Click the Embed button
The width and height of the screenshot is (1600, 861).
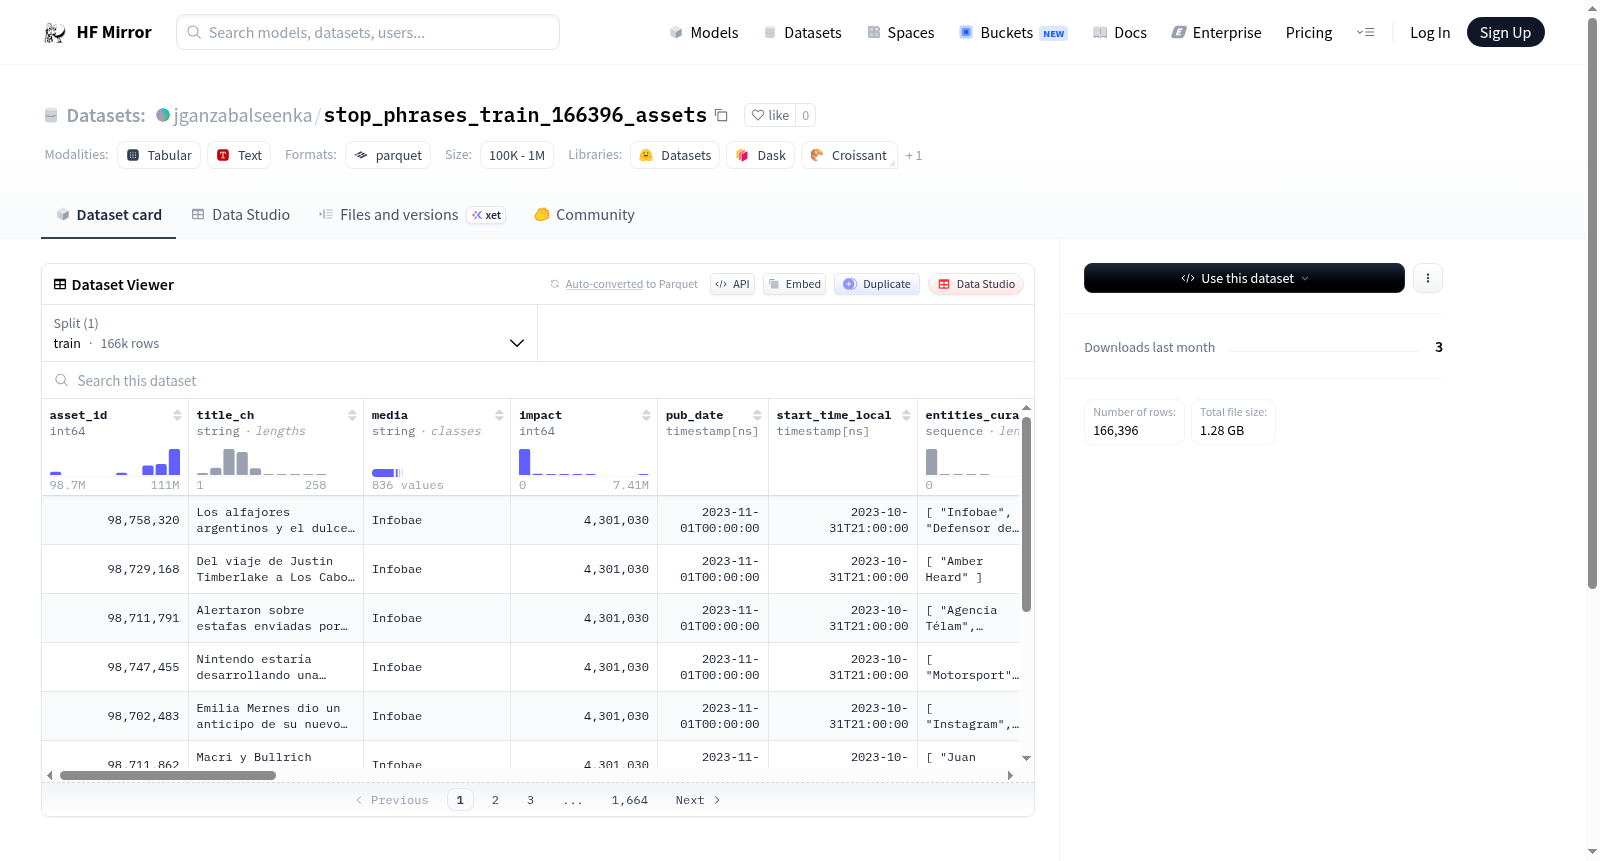pyautogui.click(x=794, y=284)
